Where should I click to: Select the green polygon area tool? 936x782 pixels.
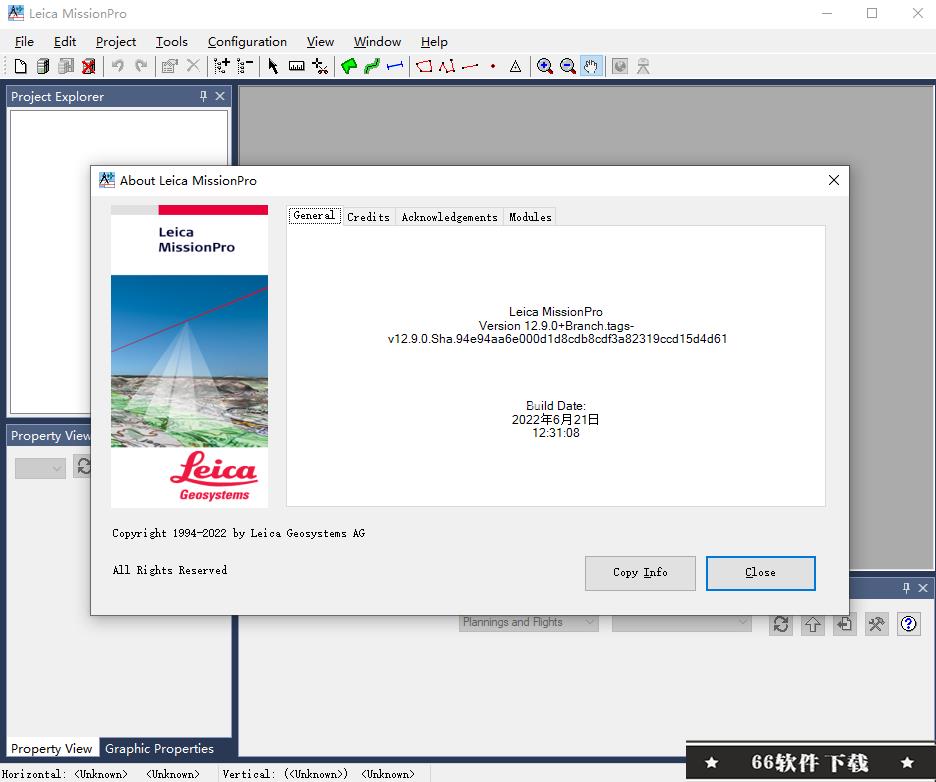(x=349, y=66)
